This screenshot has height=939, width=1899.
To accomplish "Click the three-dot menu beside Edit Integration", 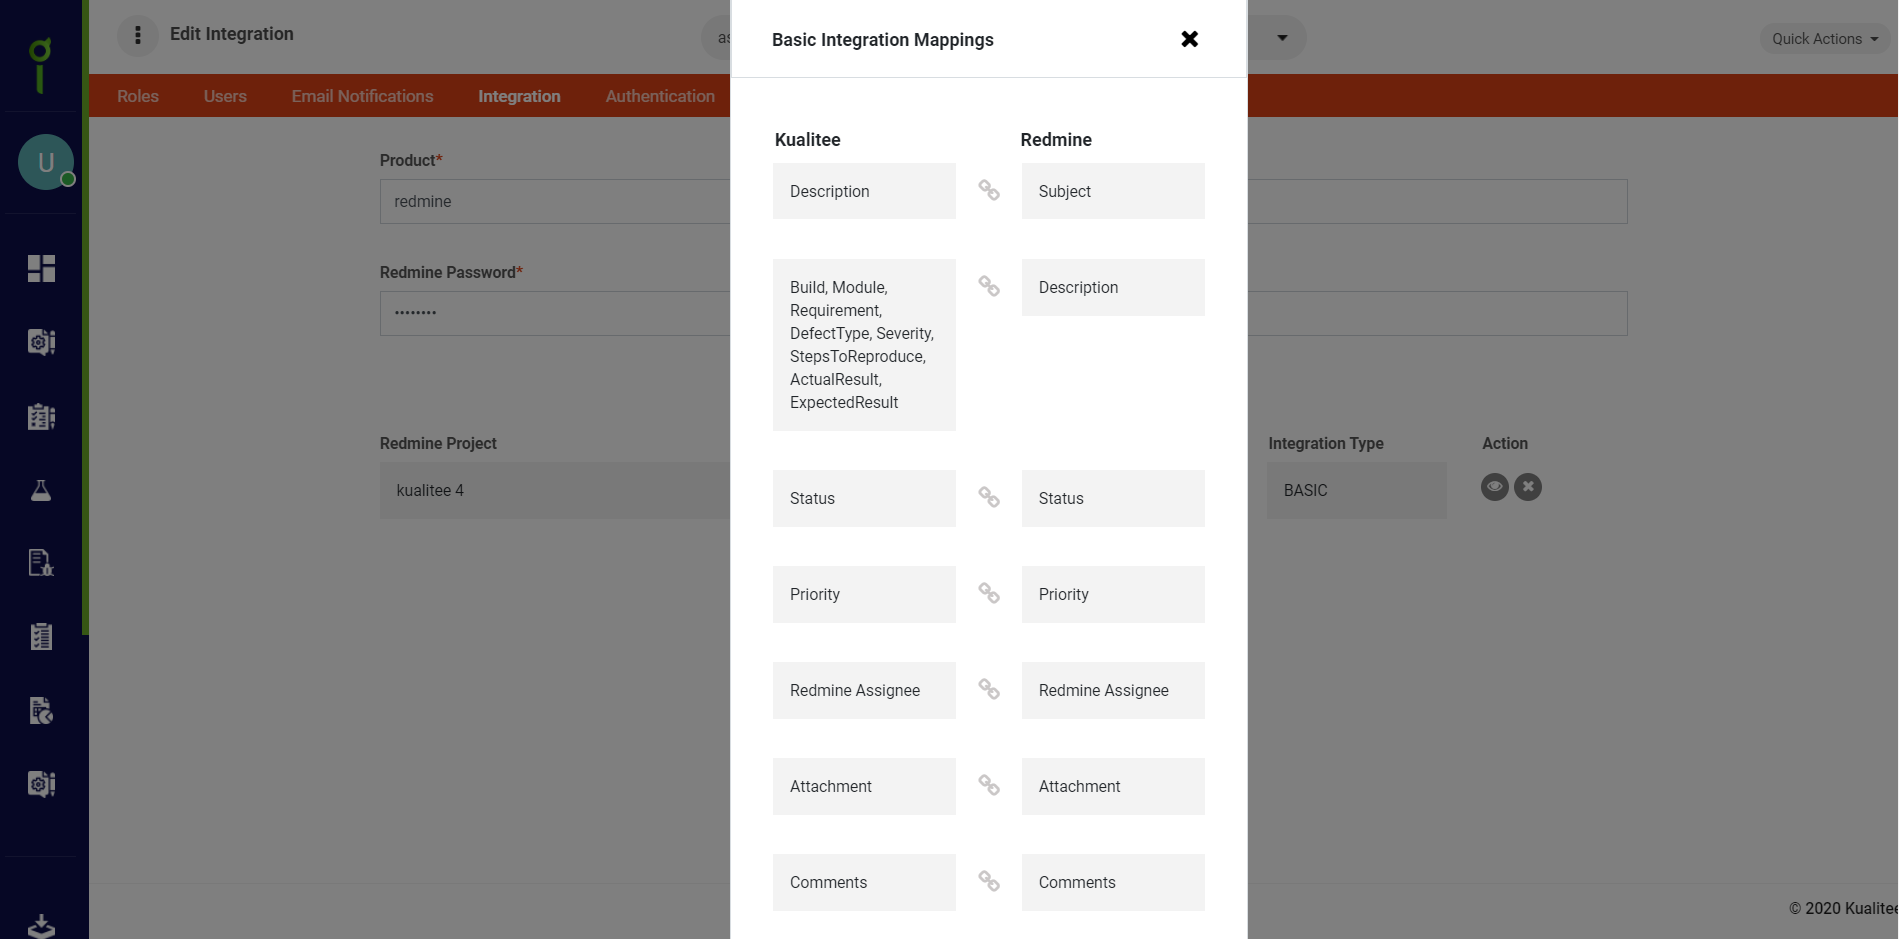I will pos(138,35).
